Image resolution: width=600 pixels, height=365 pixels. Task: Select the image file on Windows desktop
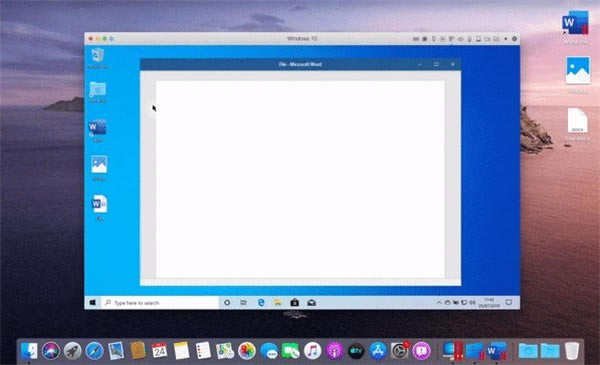[99, 168]
